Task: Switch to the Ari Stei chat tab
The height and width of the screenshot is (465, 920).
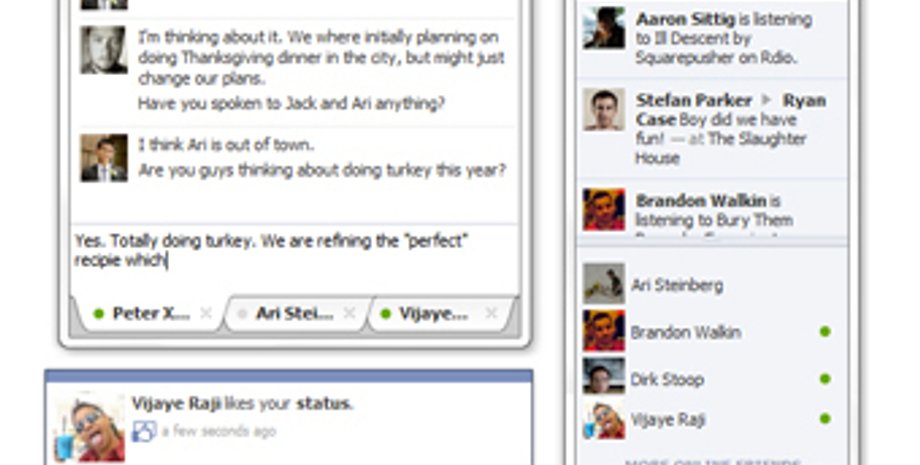Action: (x=295, y=314)
